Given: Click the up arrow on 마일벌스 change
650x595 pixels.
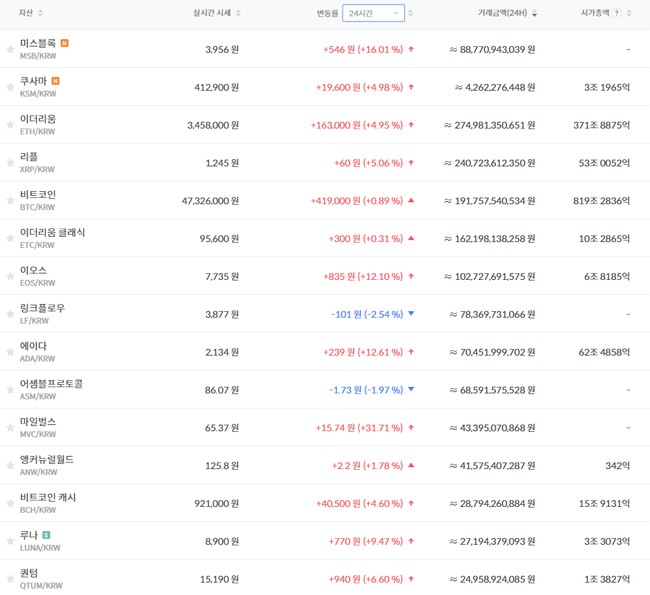Looking at the screenshot, I should pyautogui.click(x=411, y=427).
